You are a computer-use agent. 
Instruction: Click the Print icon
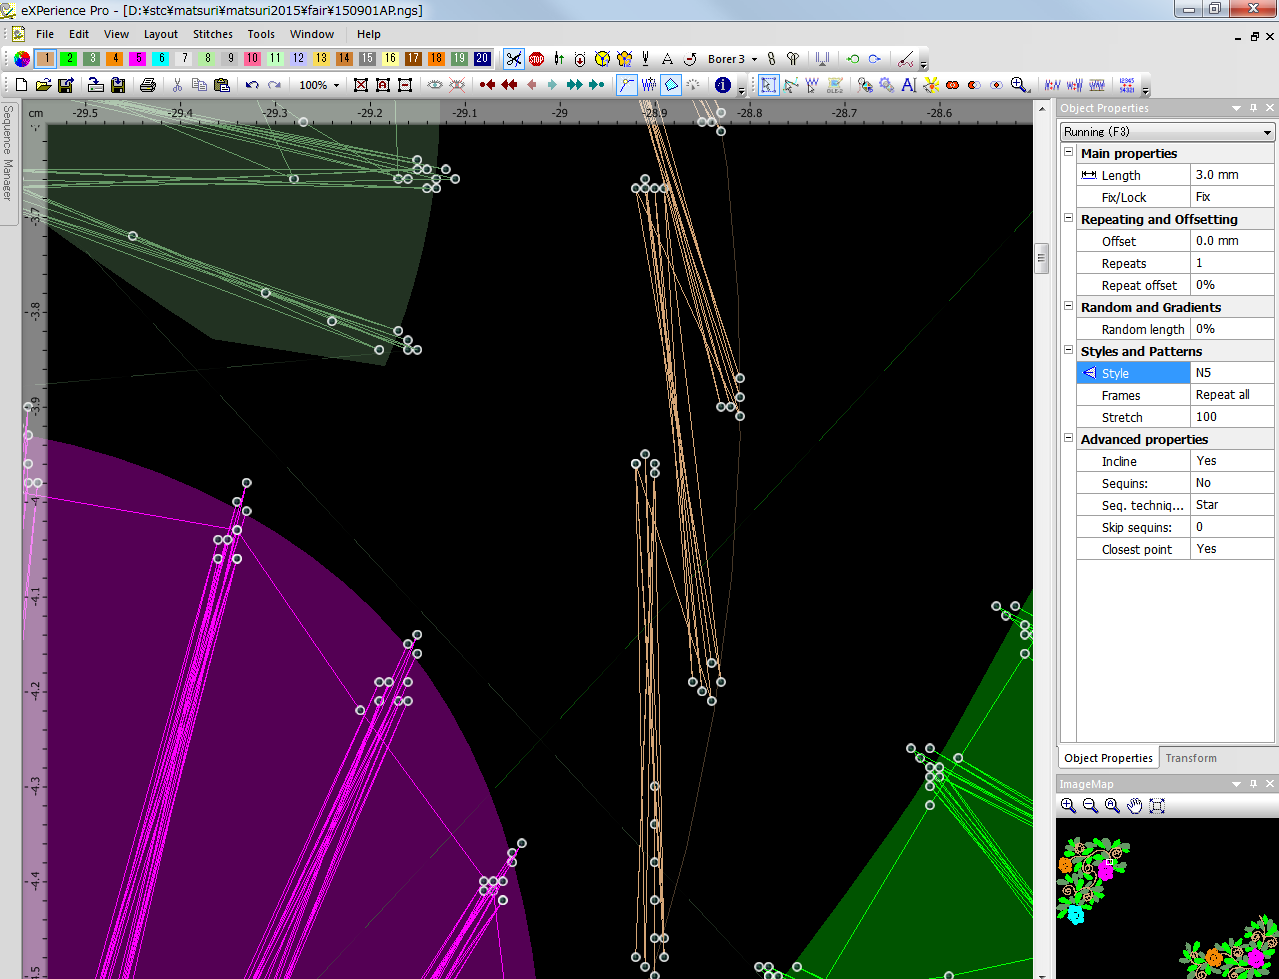click(148, 85)
